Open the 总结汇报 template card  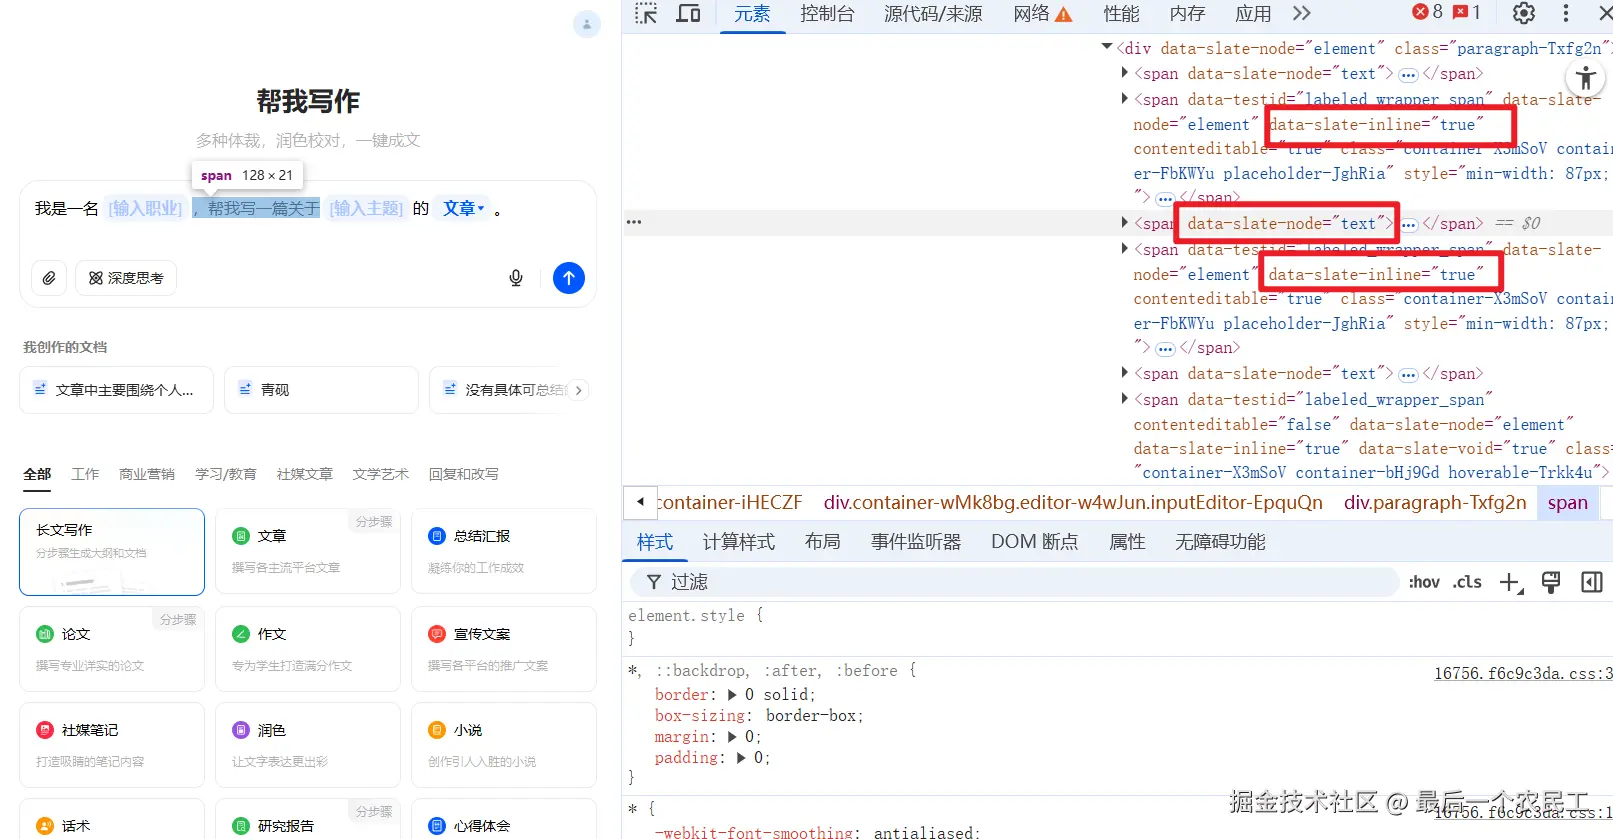tap(504, 552)
